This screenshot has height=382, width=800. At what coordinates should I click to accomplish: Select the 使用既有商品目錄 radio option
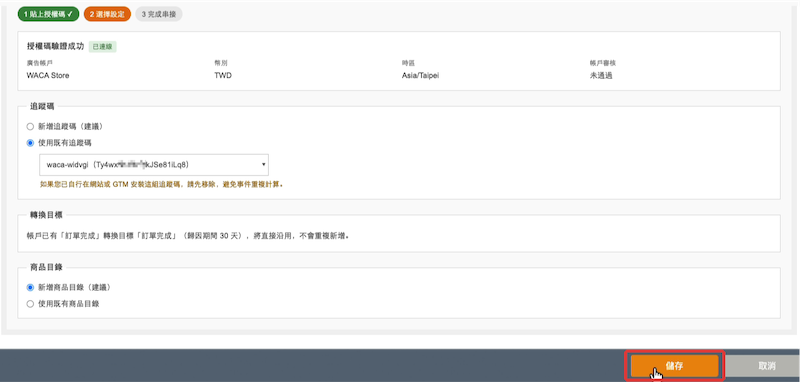pos(30,303)
